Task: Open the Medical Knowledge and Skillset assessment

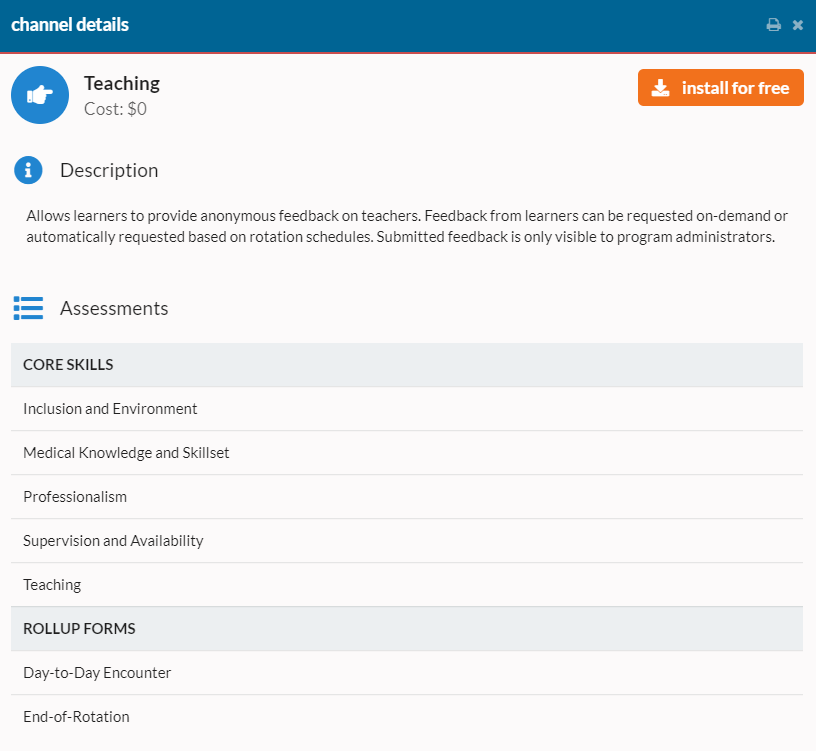Action: pos(126,452)
